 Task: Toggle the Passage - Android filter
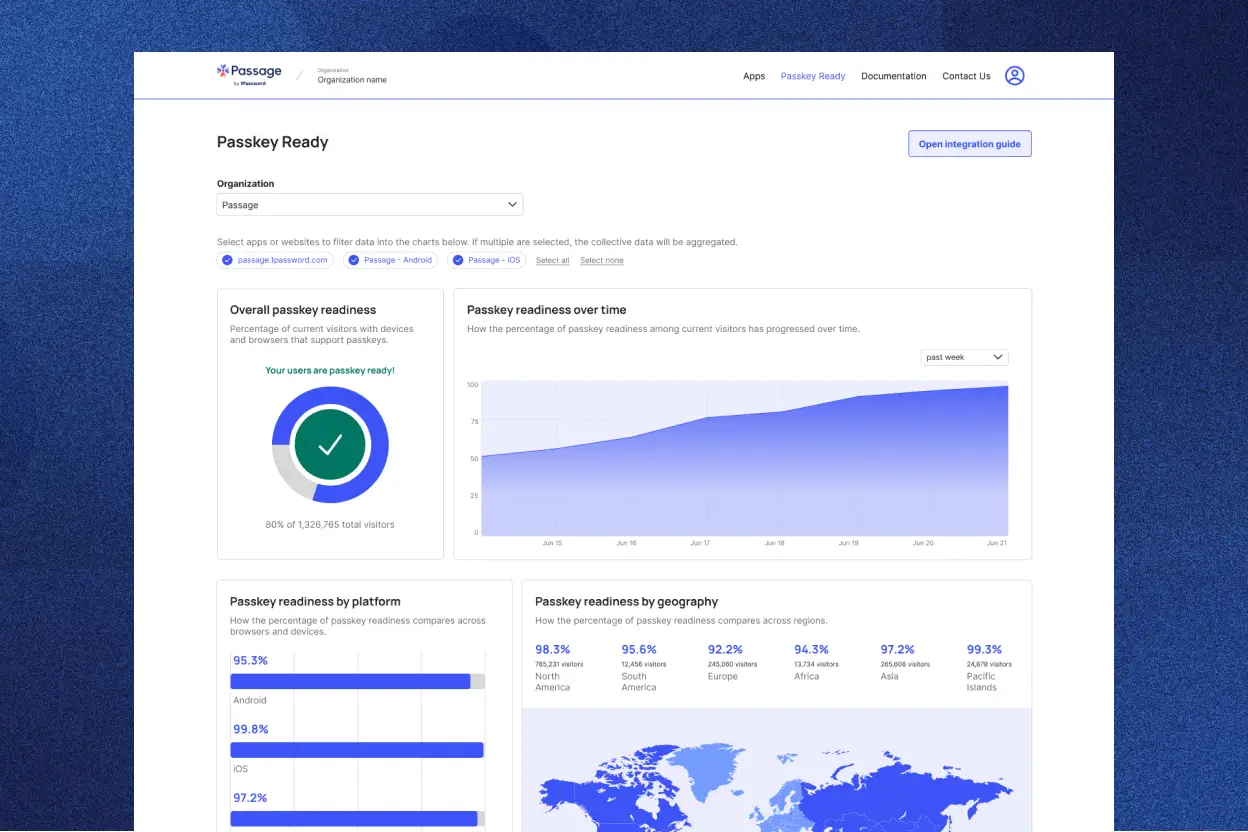click(x=390, y=260)
